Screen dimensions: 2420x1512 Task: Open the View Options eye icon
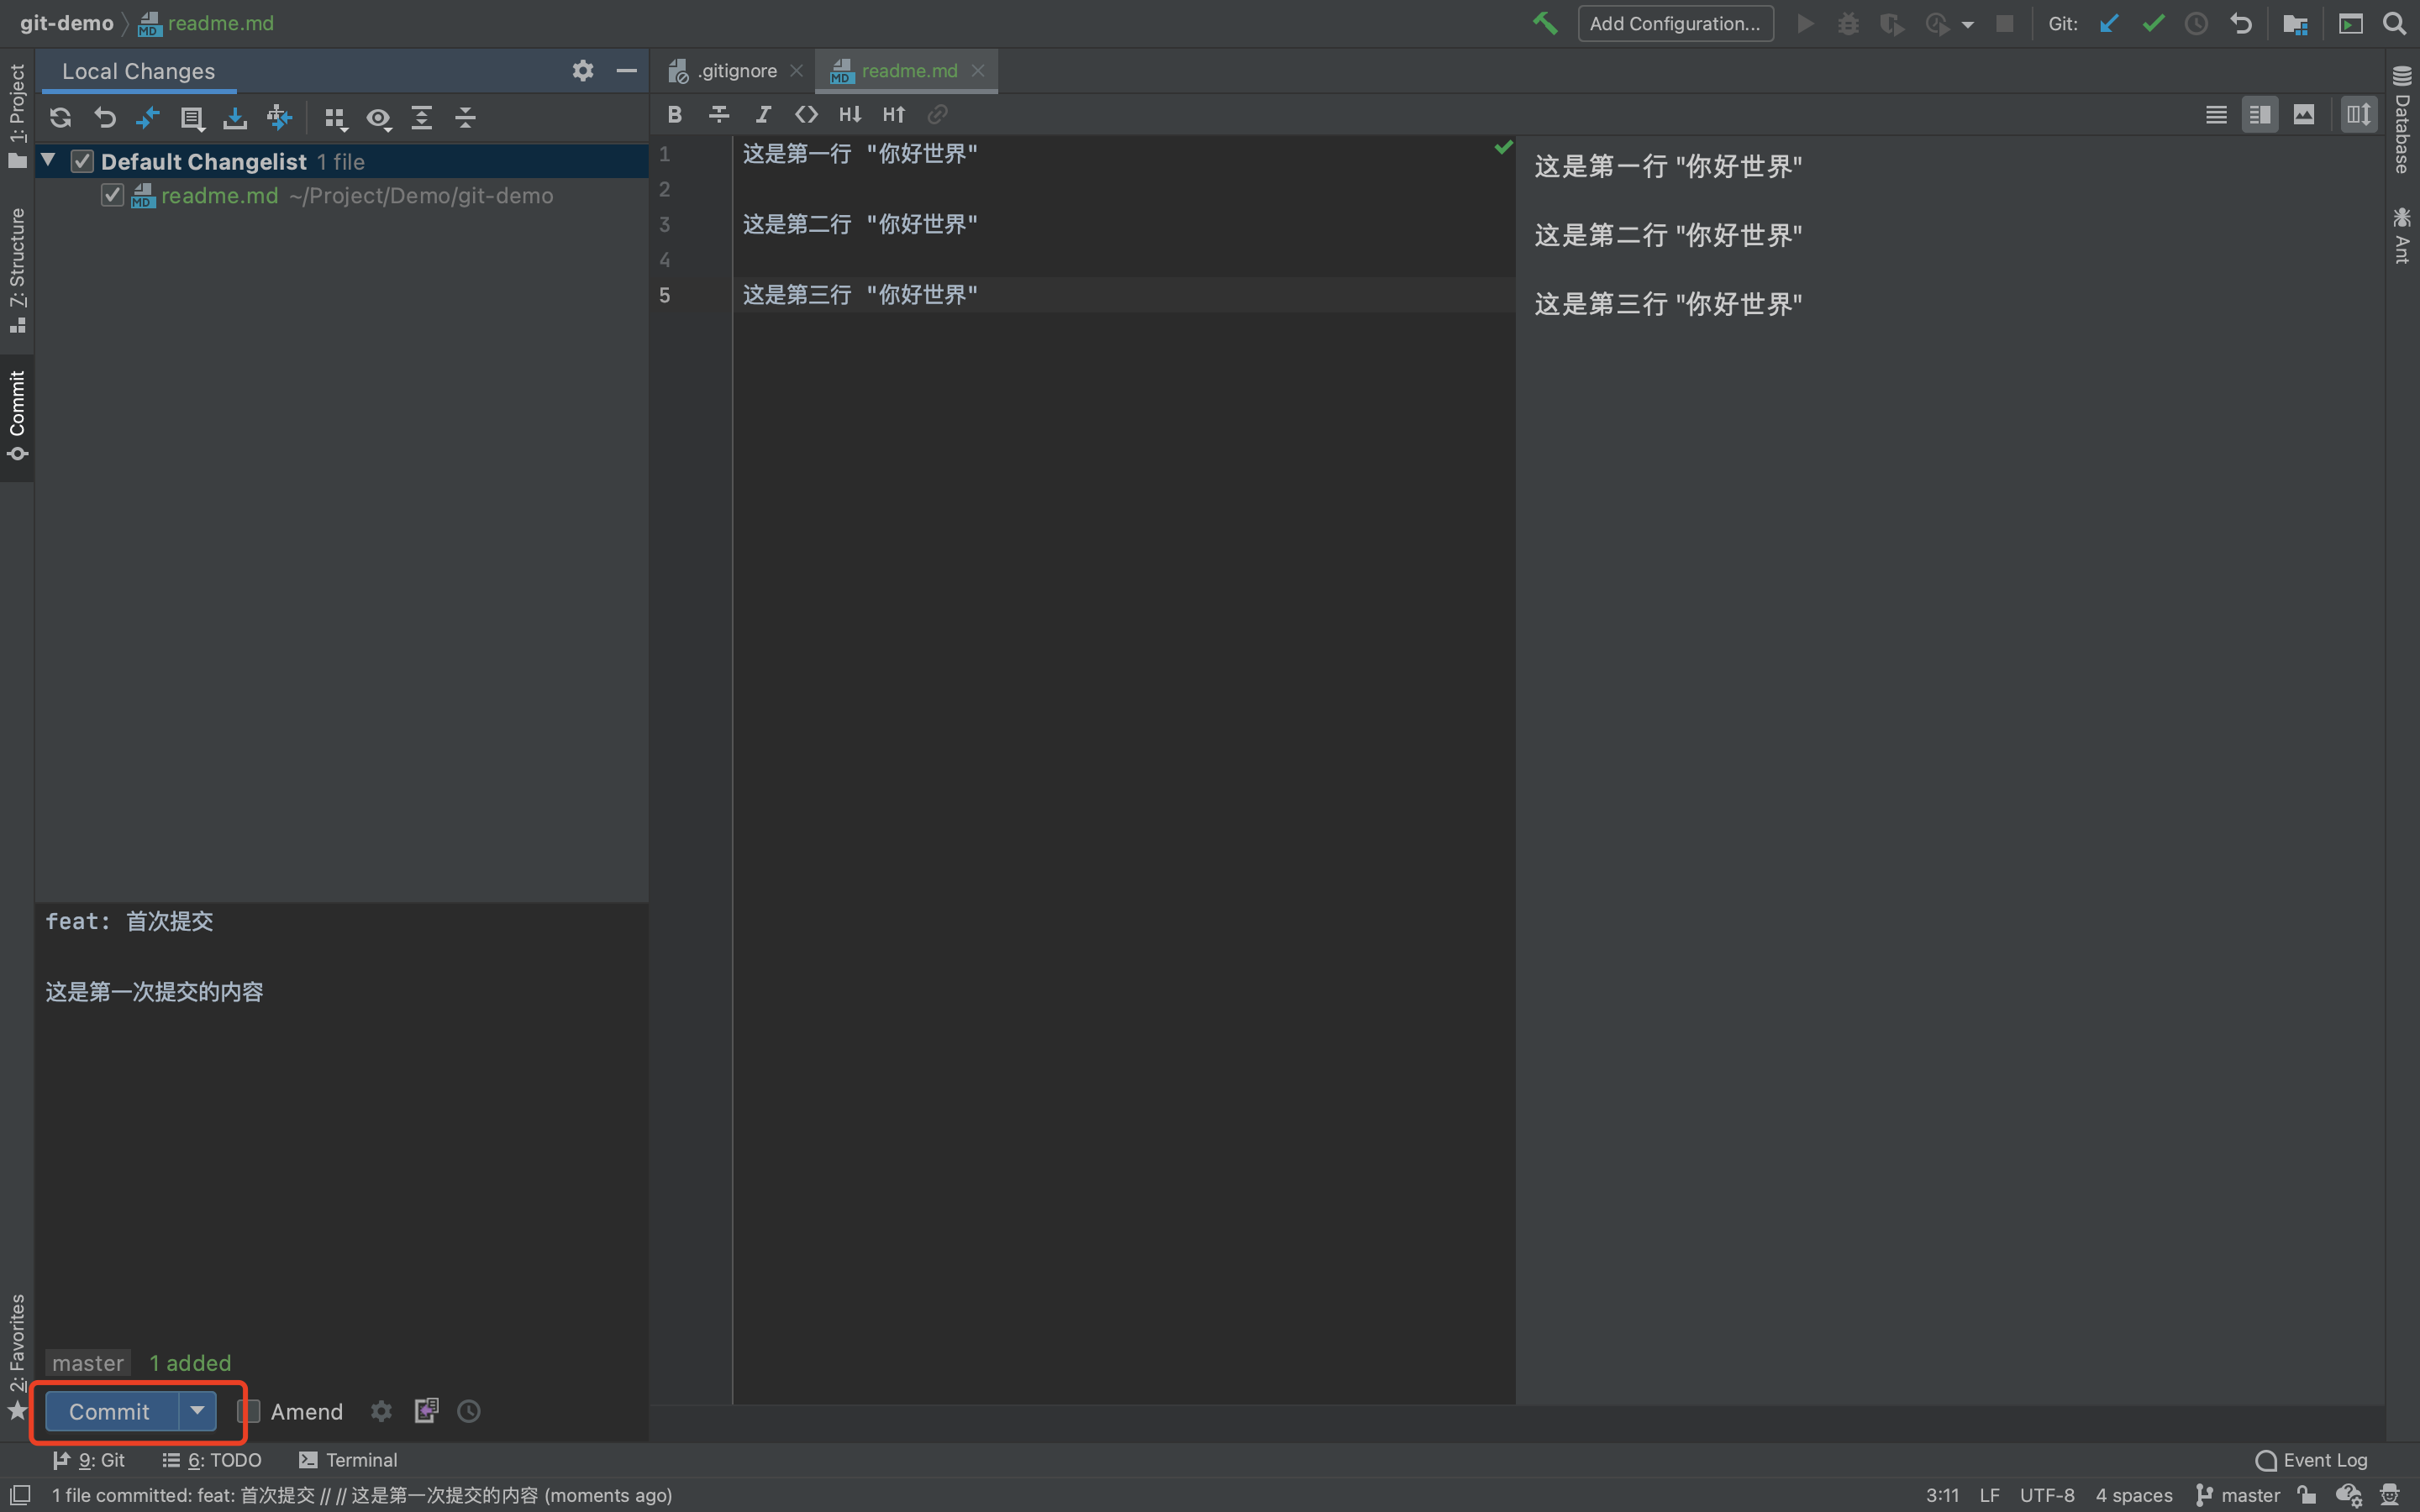click(379, 118)
